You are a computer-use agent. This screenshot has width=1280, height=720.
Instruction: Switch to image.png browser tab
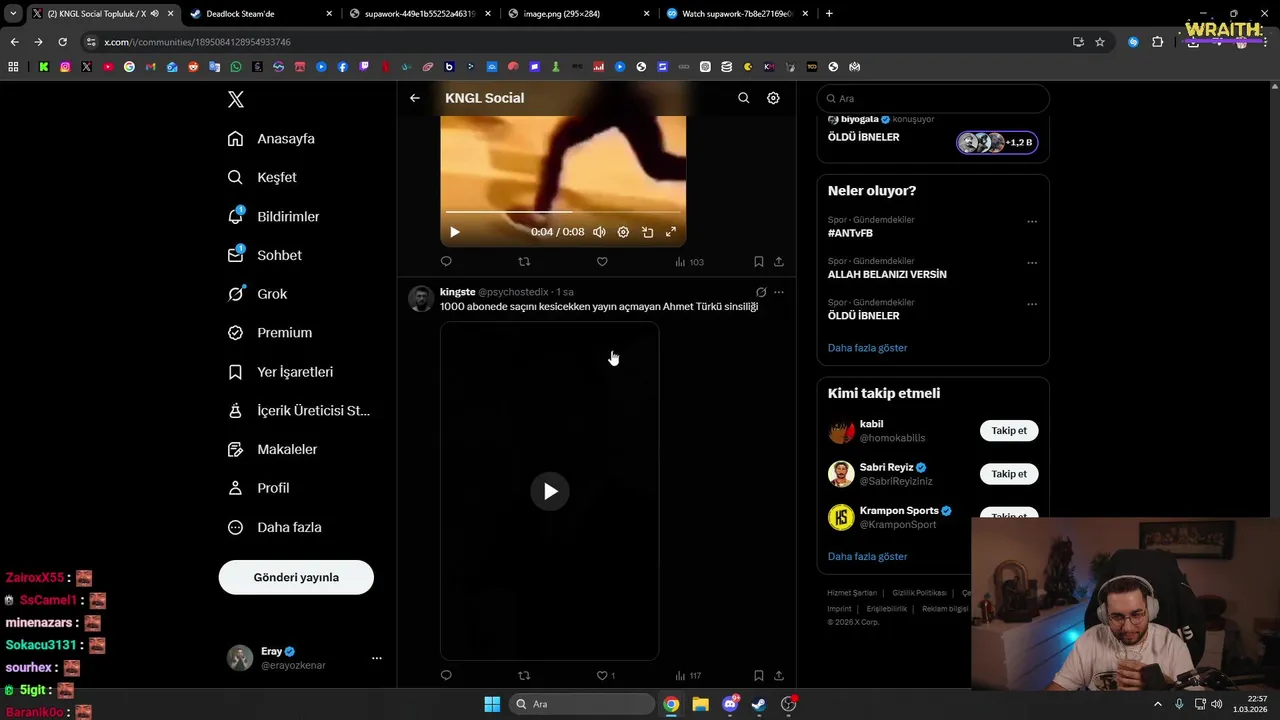click(x=578, y=14)
